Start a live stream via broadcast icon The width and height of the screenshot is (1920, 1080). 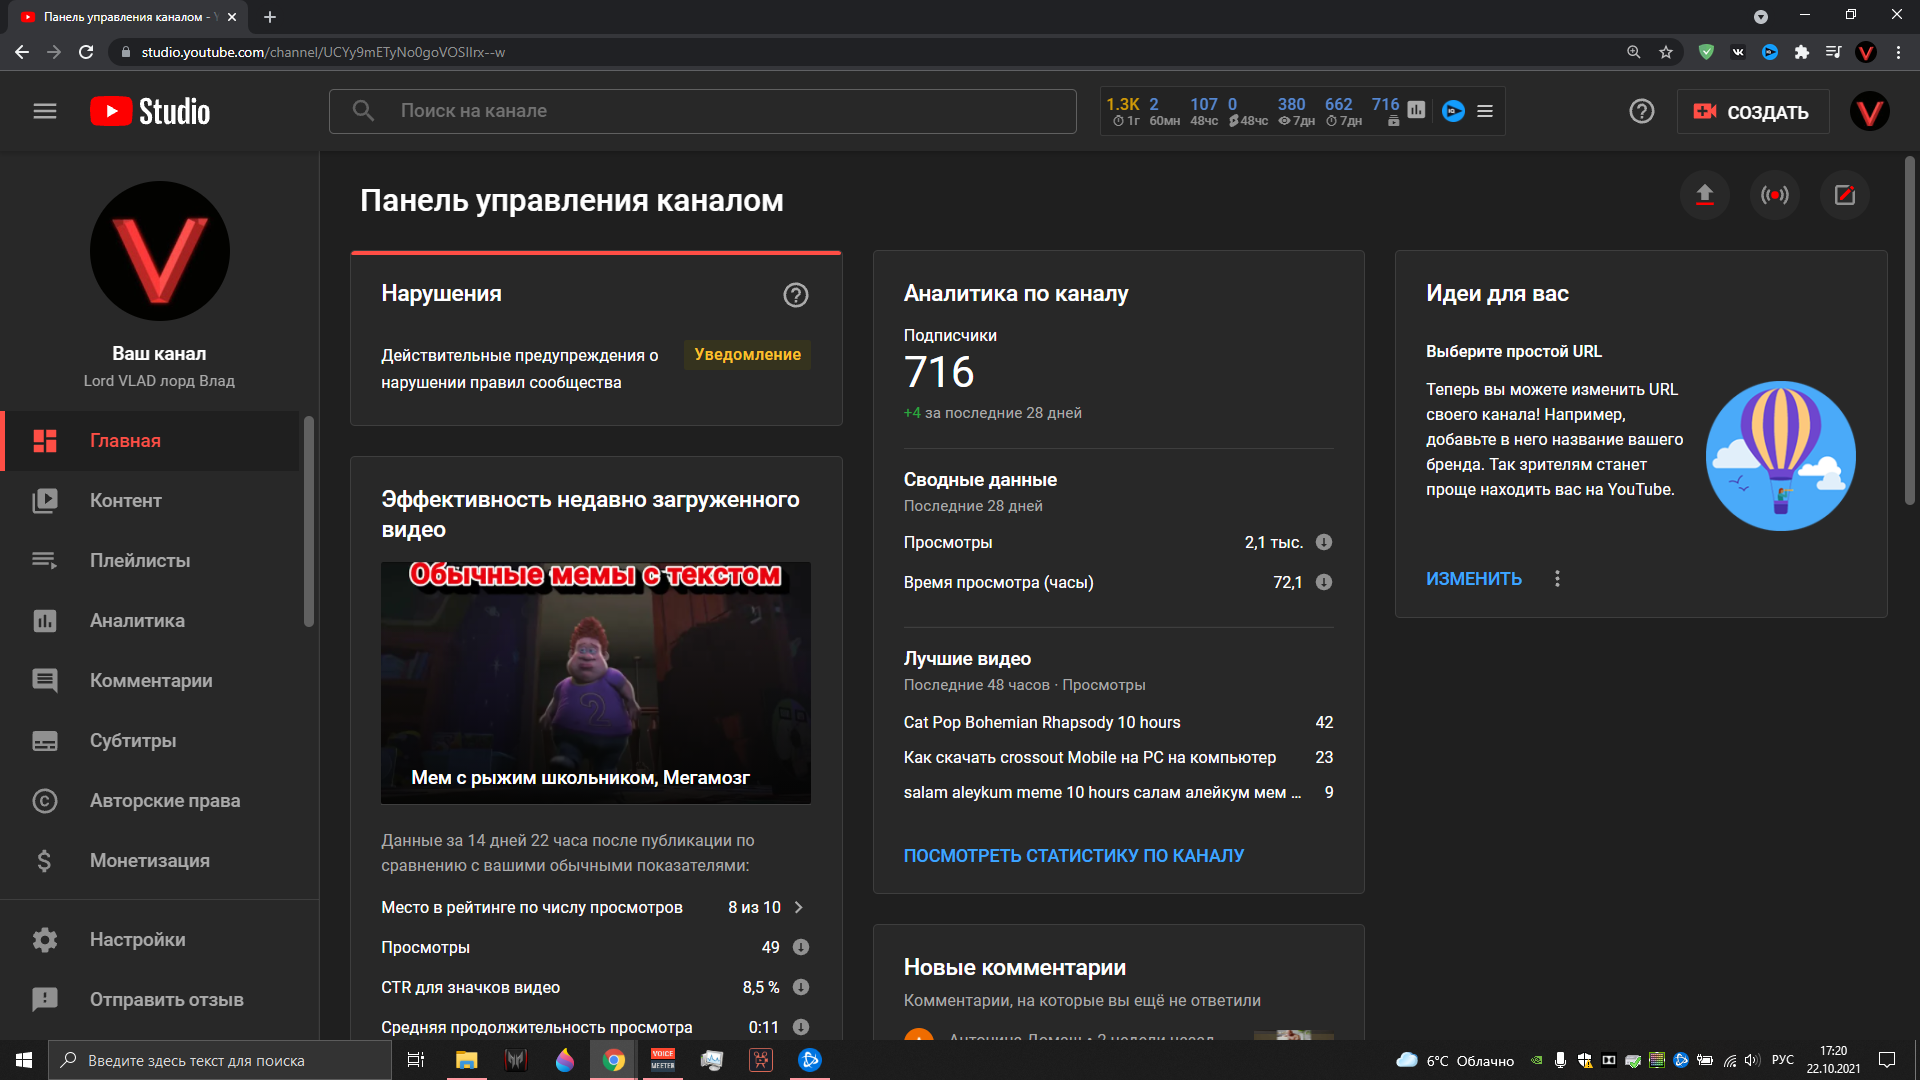click(x=1774, y=195)
